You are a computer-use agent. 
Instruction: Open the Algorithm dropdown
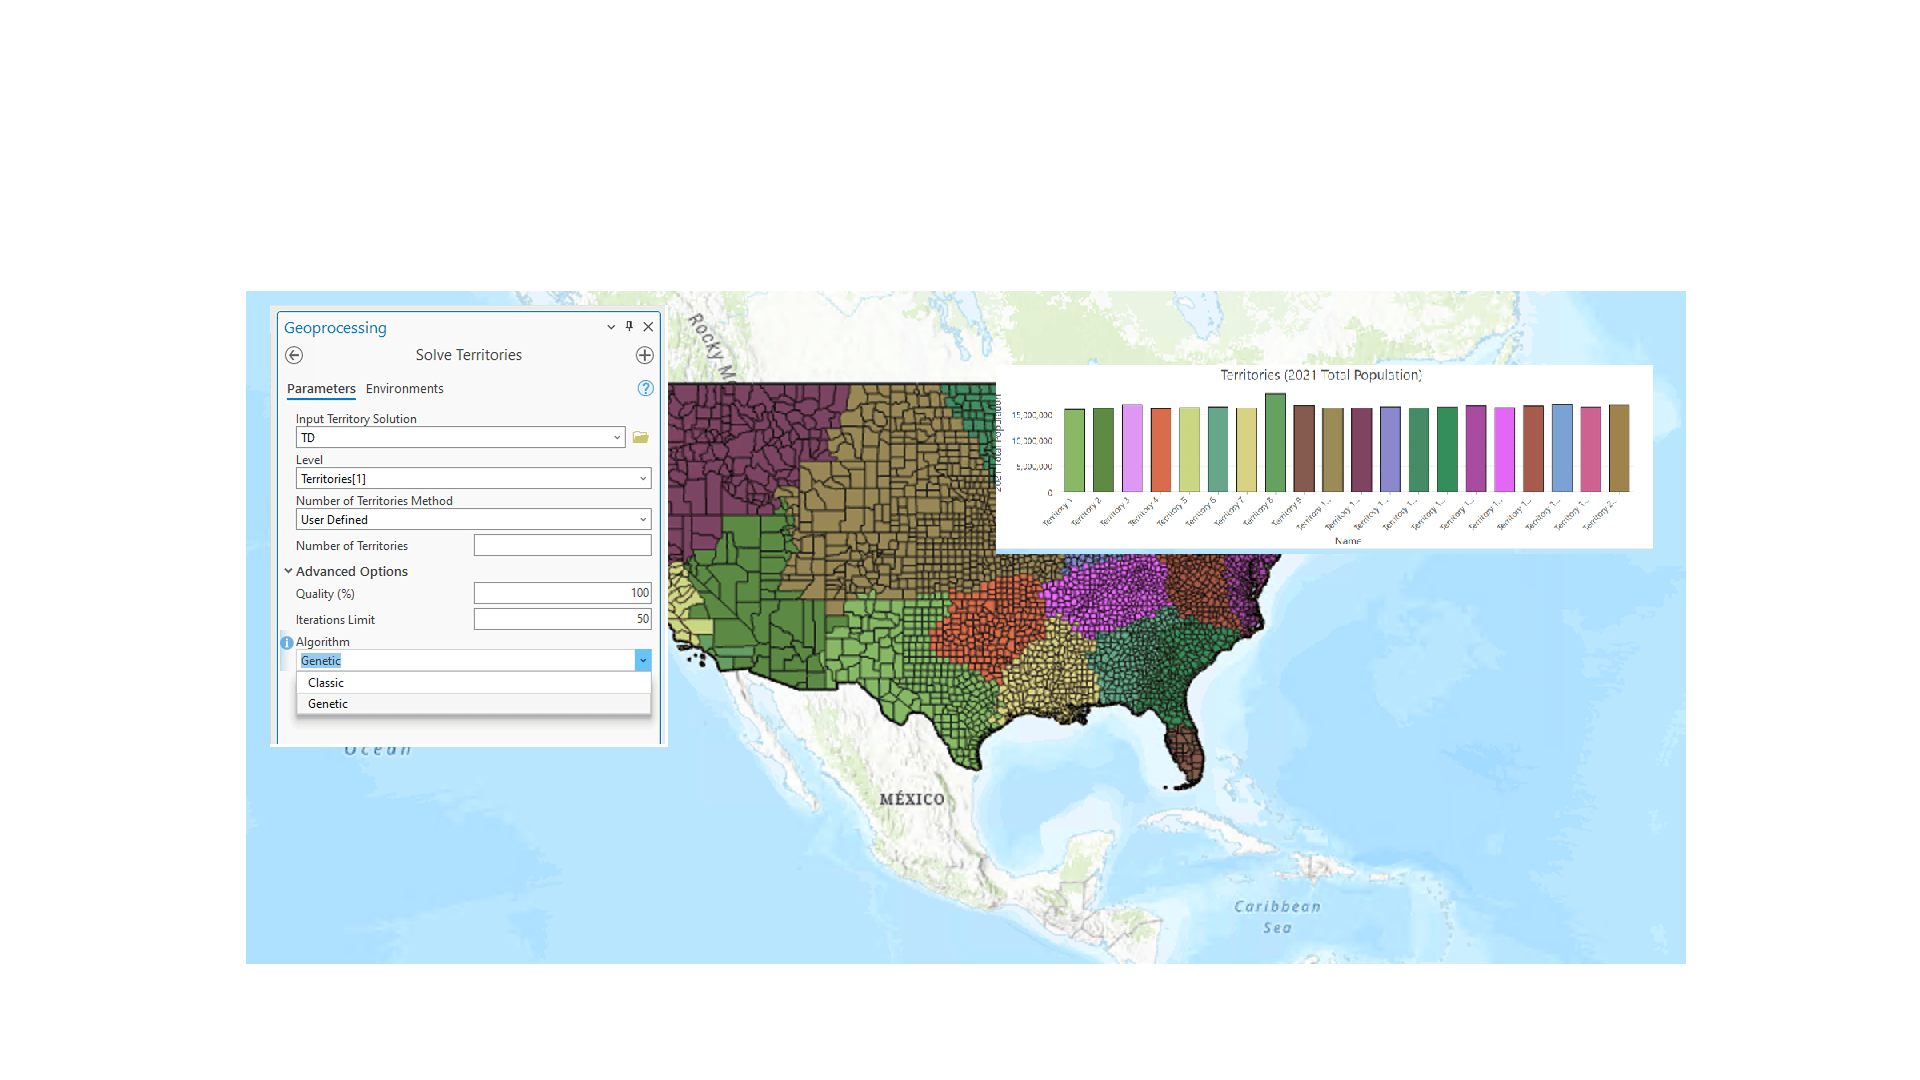[x=643, y=660]
